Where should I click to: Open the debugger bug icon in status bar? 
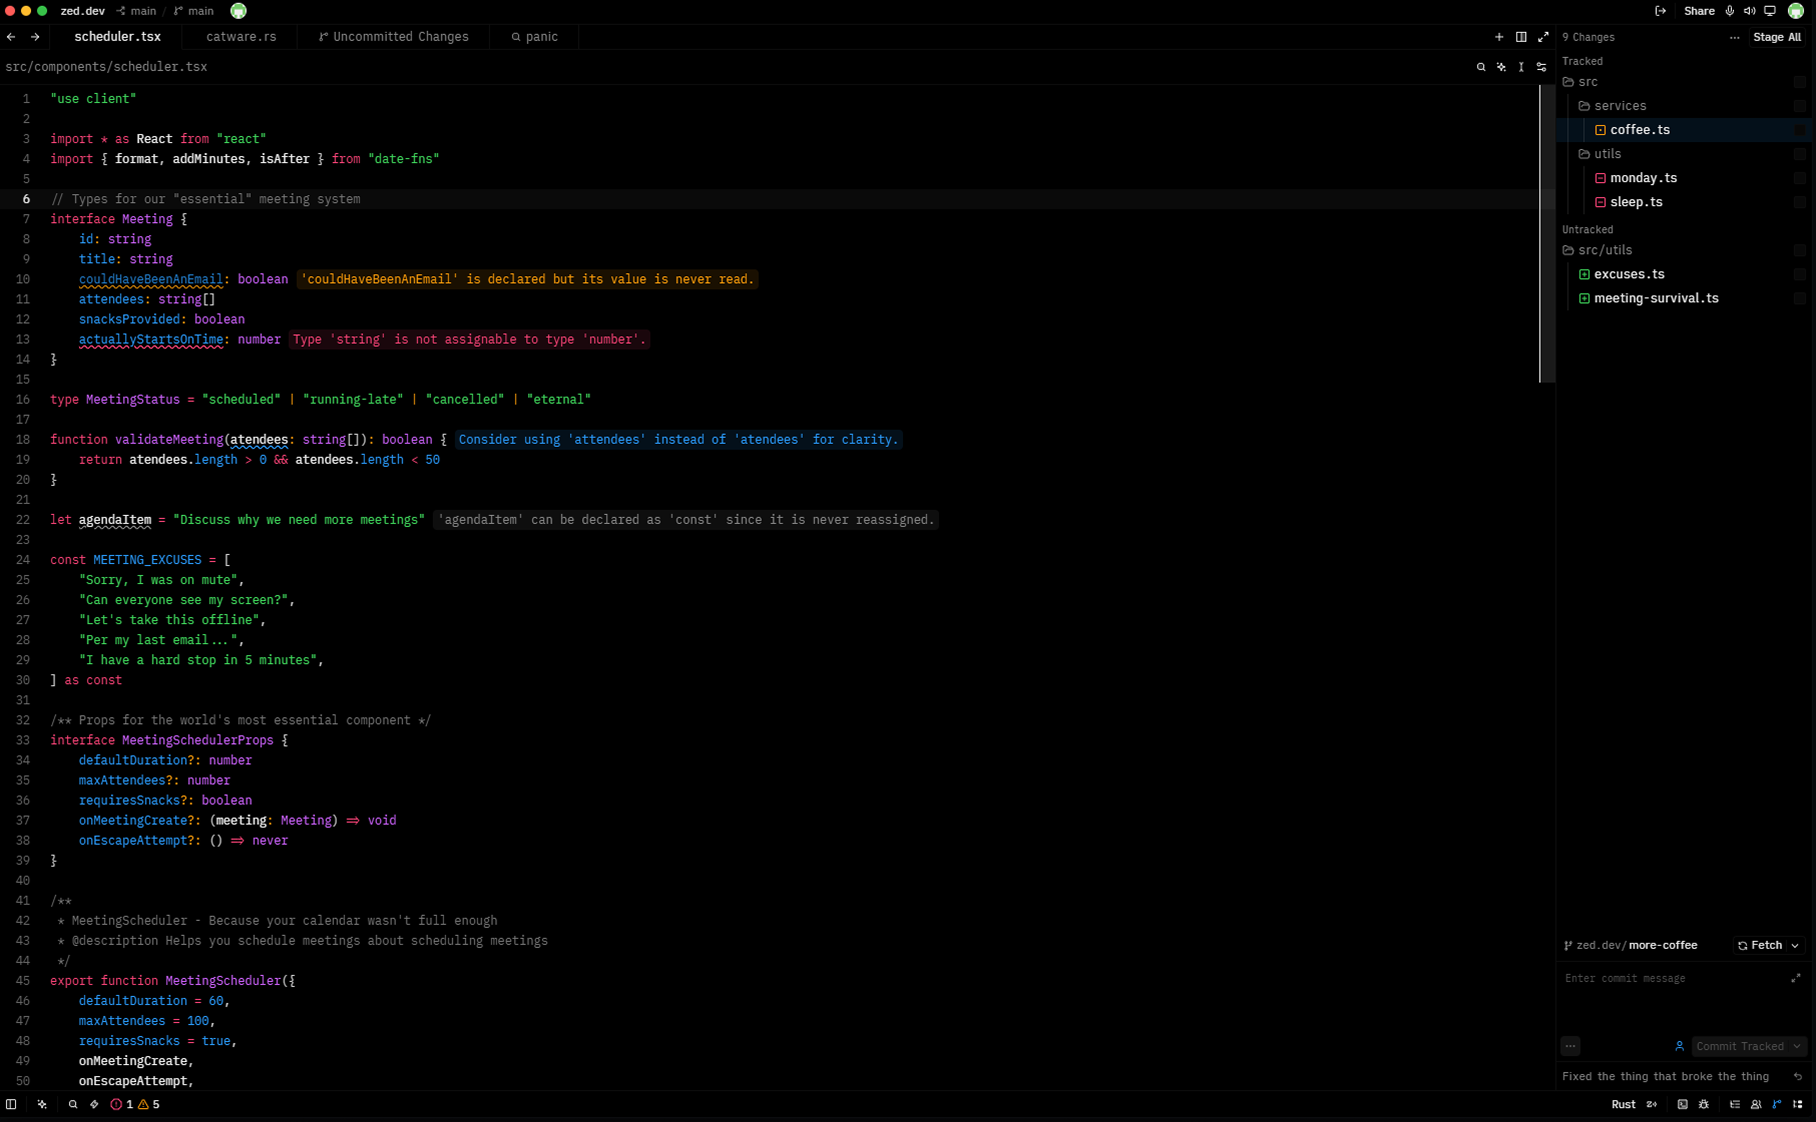pos(1704,1104)
